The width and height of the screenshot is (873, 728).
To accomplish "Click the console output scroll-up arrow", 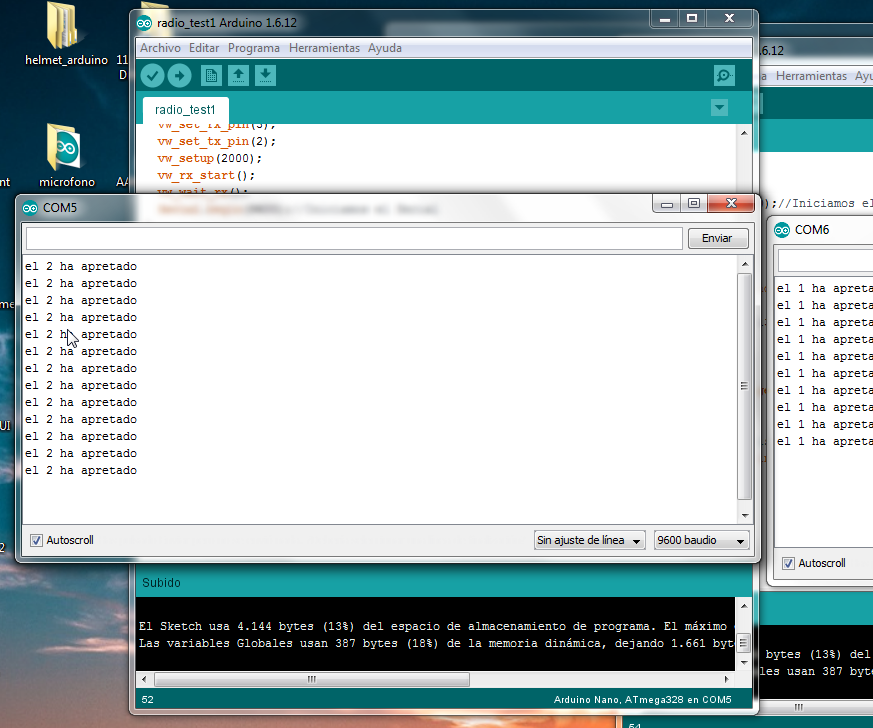I will coord(744,606).
